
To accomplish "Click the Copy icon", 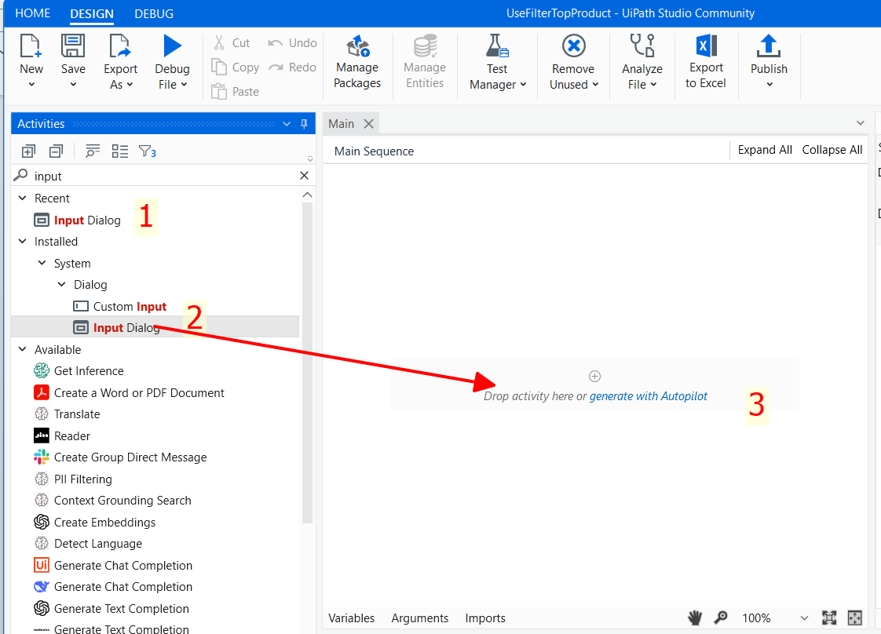I will (x=219, y=67).
